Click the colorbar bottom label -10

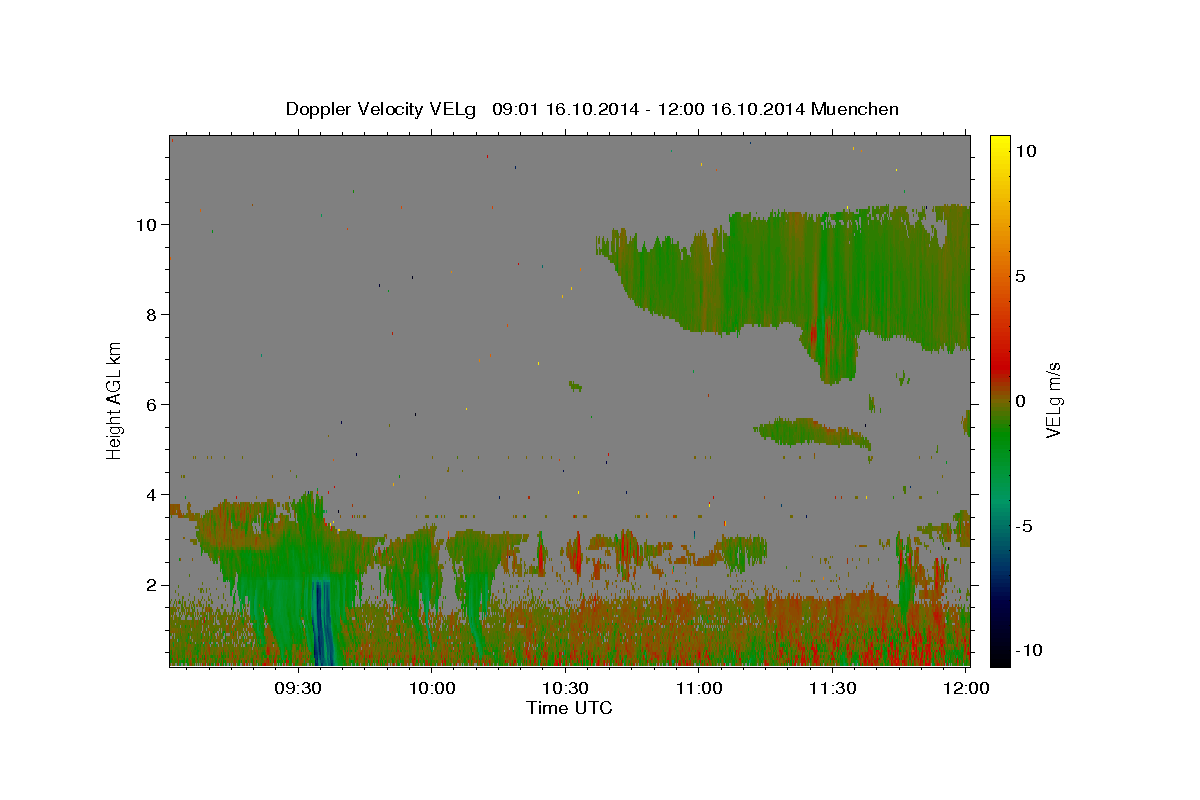1029,651
